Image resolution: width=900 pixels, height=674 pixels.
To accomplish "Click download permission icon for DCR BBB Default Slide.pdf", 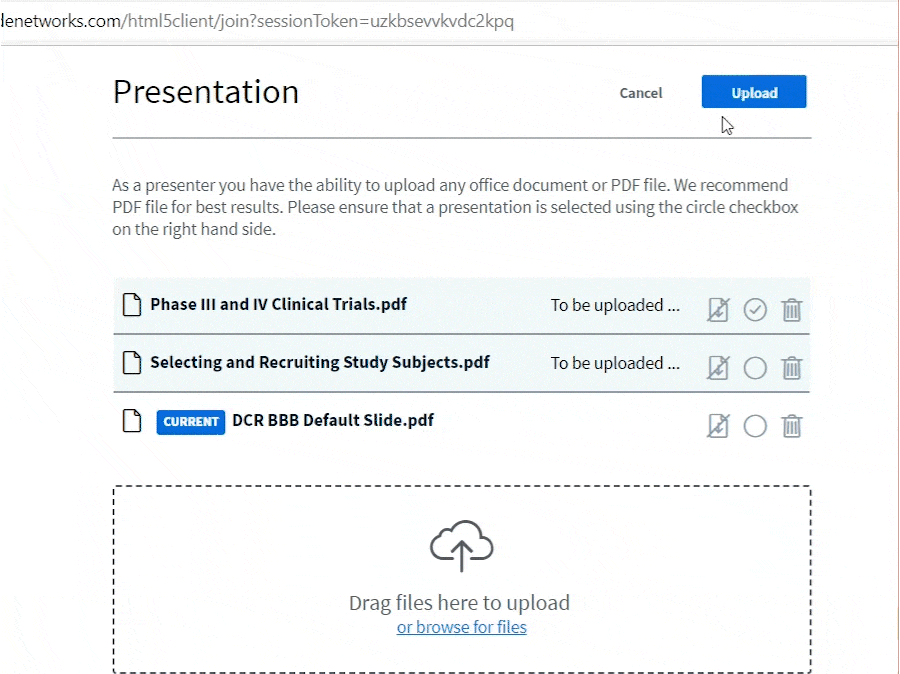I will [717, 426].
